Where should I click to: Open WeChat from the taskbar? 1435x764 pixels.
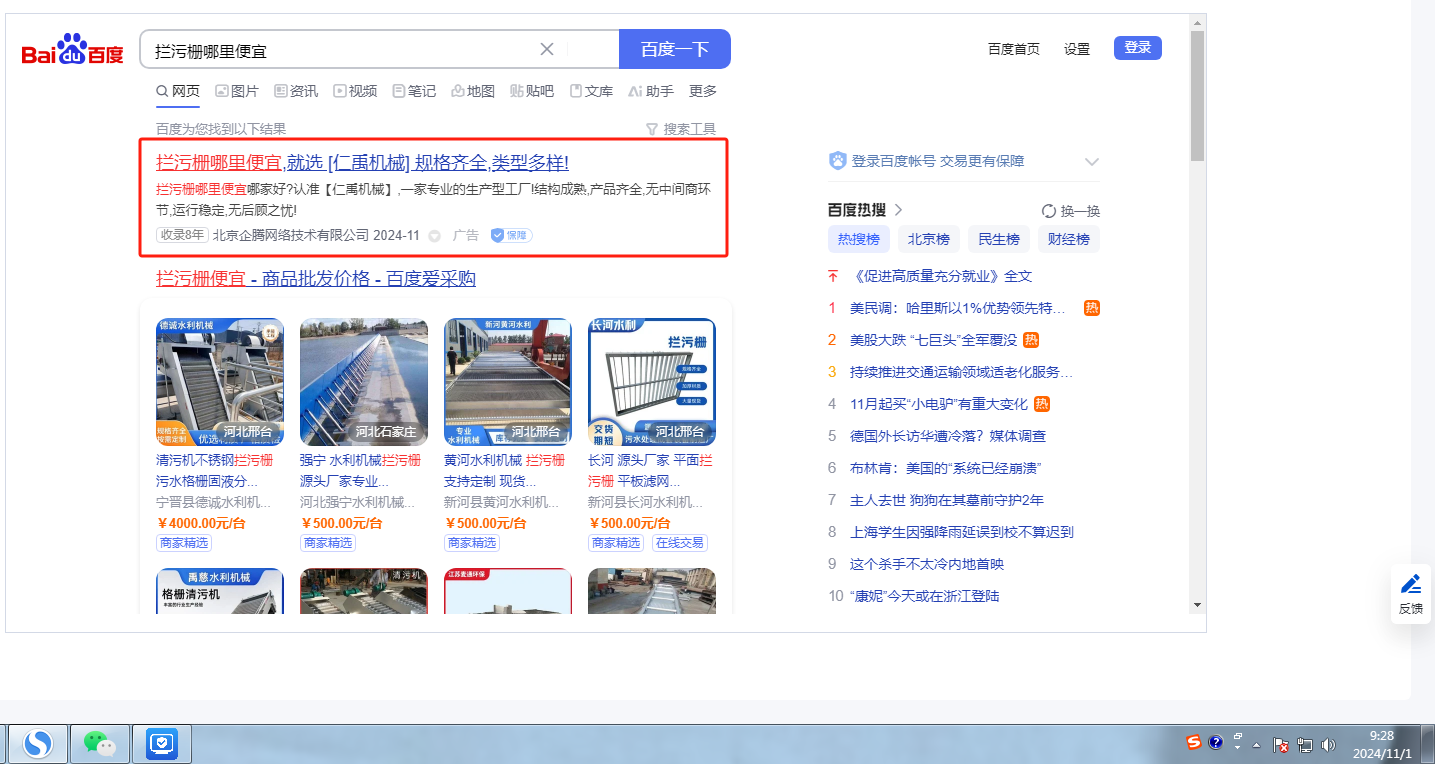(99, 743)
